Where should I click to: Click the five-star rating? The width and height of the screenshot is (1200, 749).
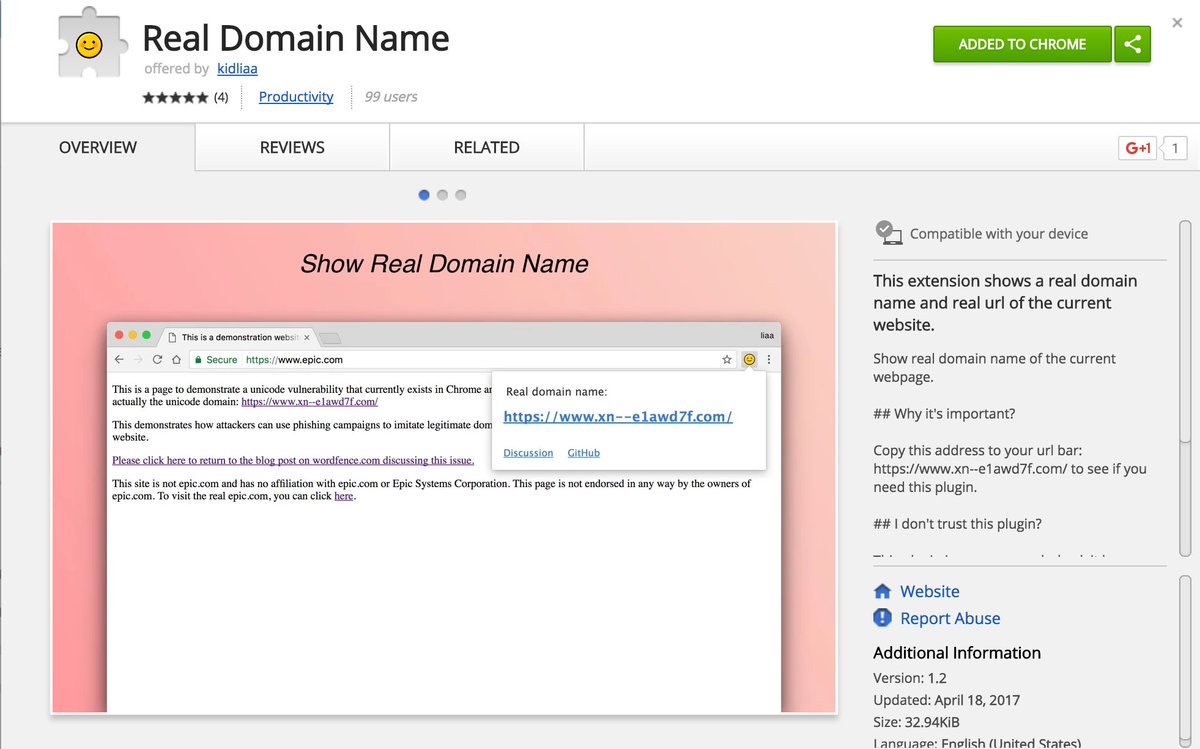pyautogui.click(x=175, y=97)
